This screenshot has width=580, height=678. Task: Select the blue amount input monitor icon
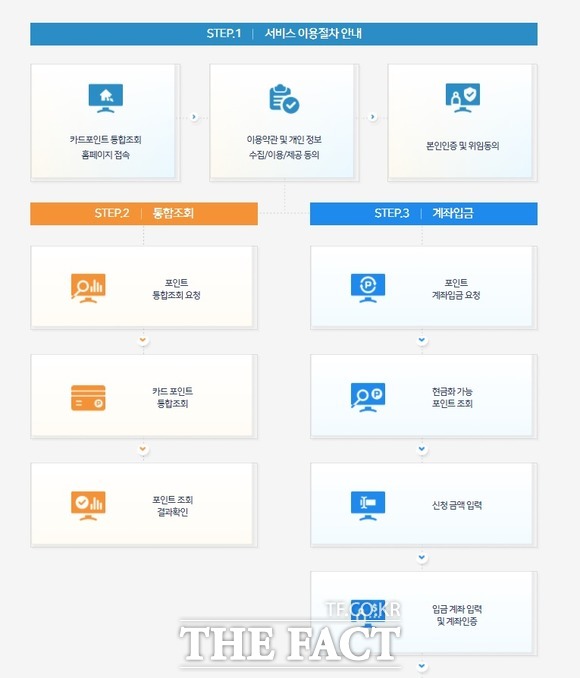tap(368, 506)
